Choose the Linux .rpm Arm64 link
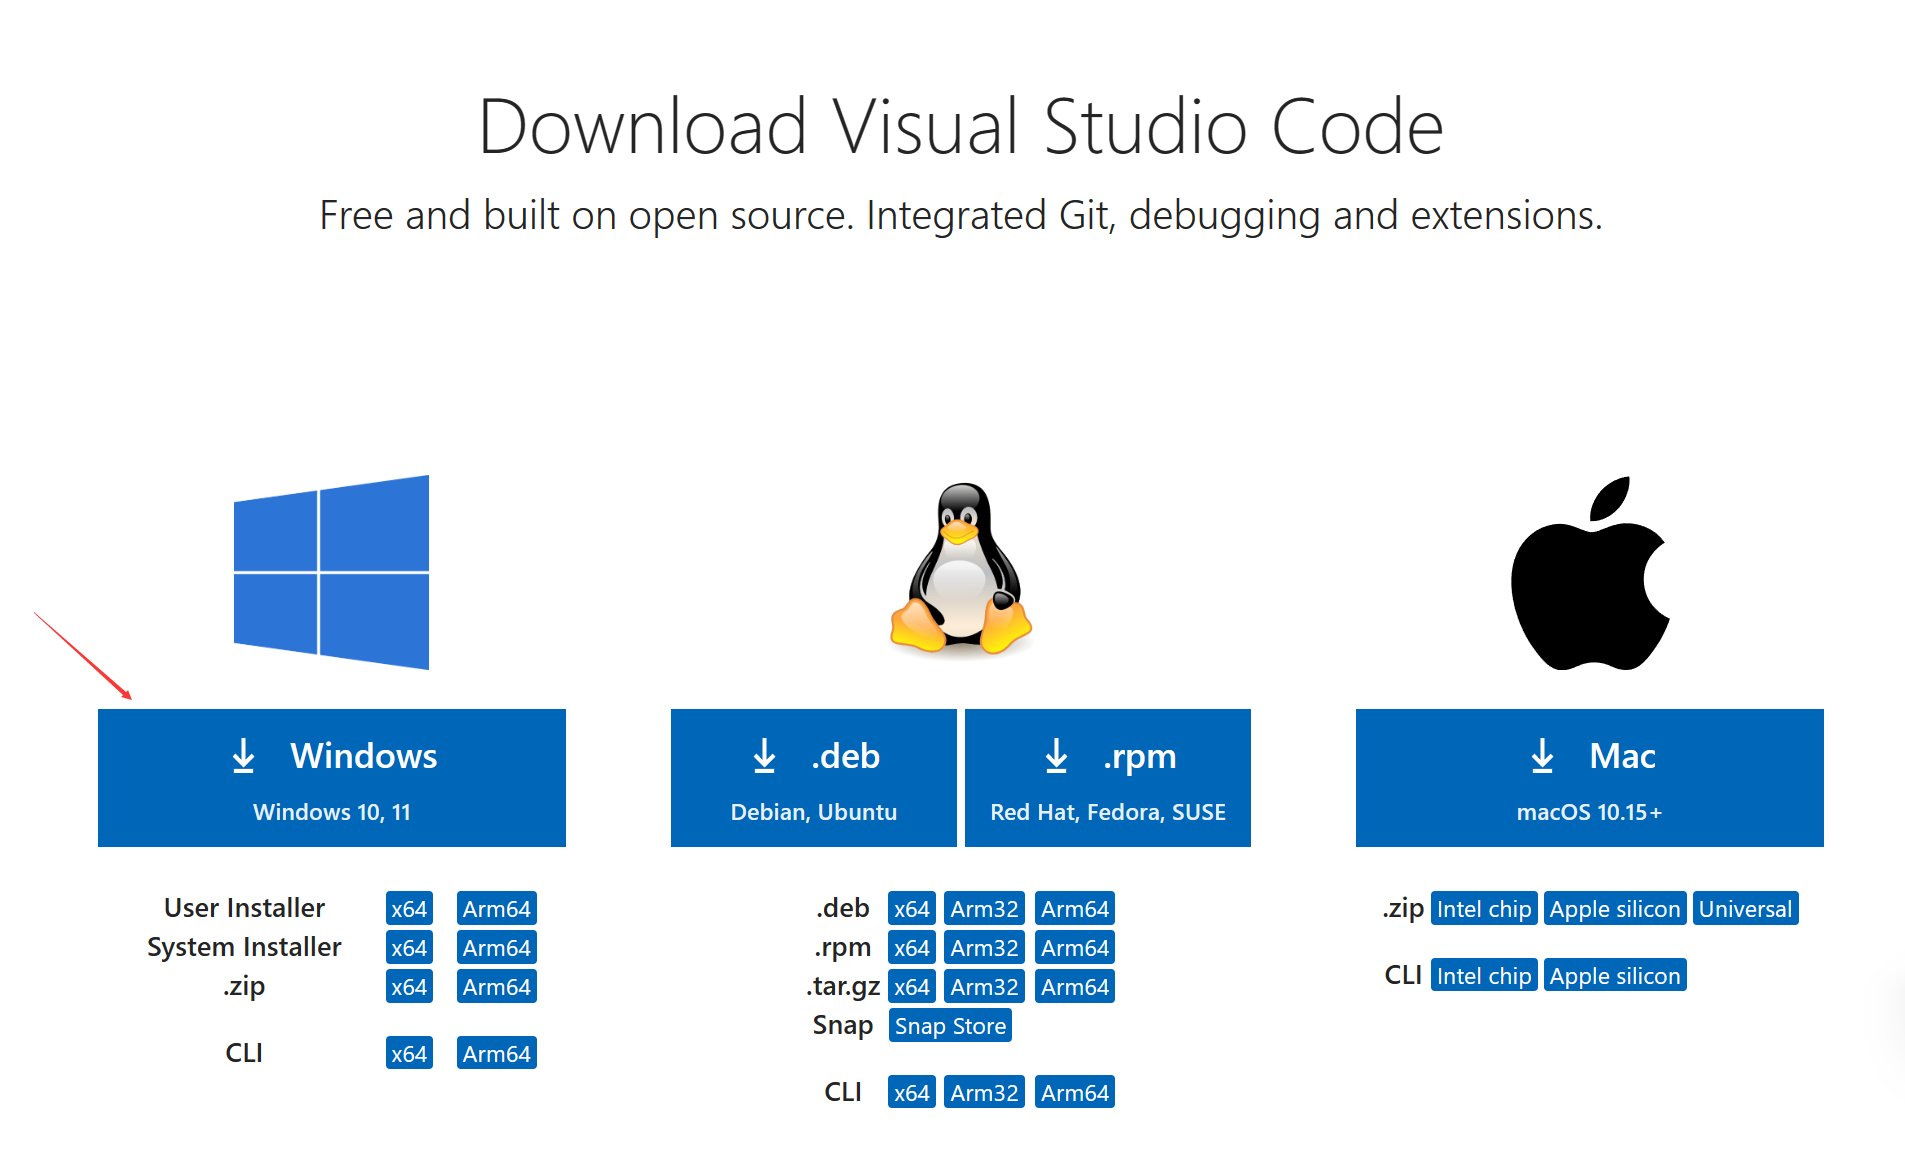 click(1075, 947)
